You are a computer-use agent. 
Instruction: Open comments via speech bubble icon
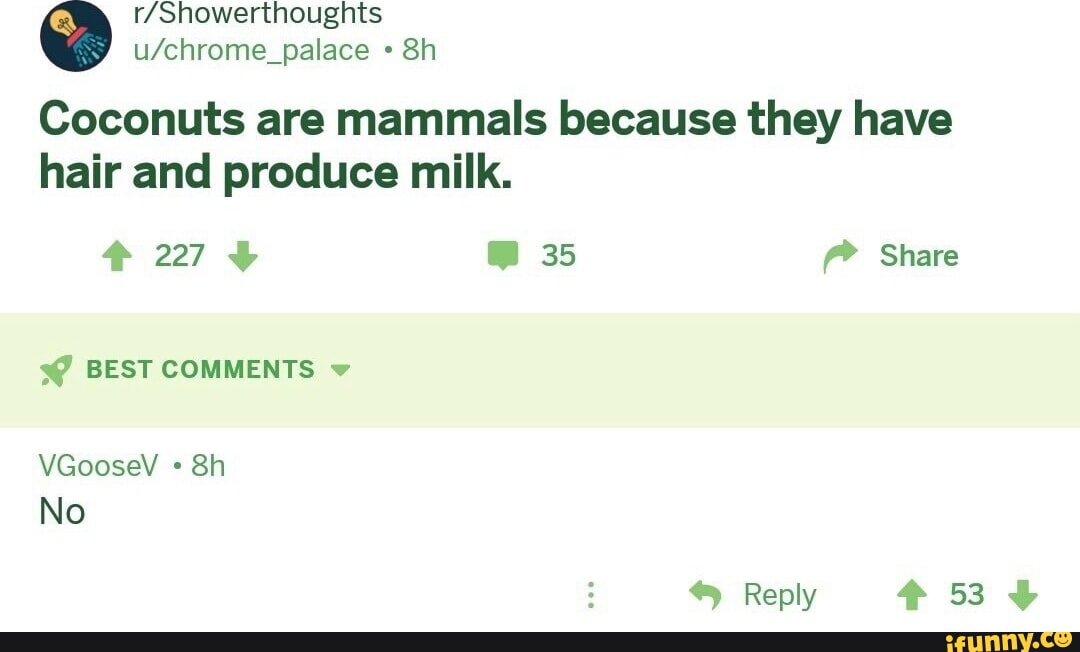502,257
